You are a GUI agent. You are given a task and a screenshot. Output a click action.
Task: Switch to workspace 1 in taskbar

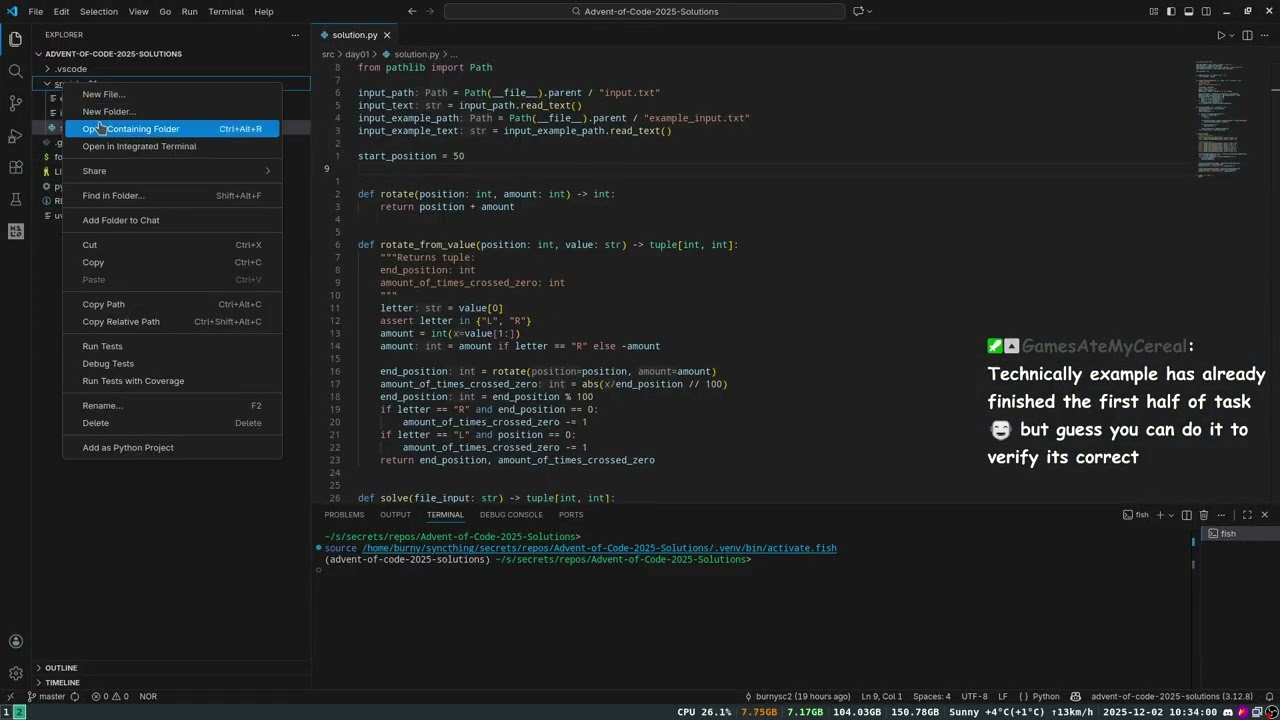tap(6, 712)
